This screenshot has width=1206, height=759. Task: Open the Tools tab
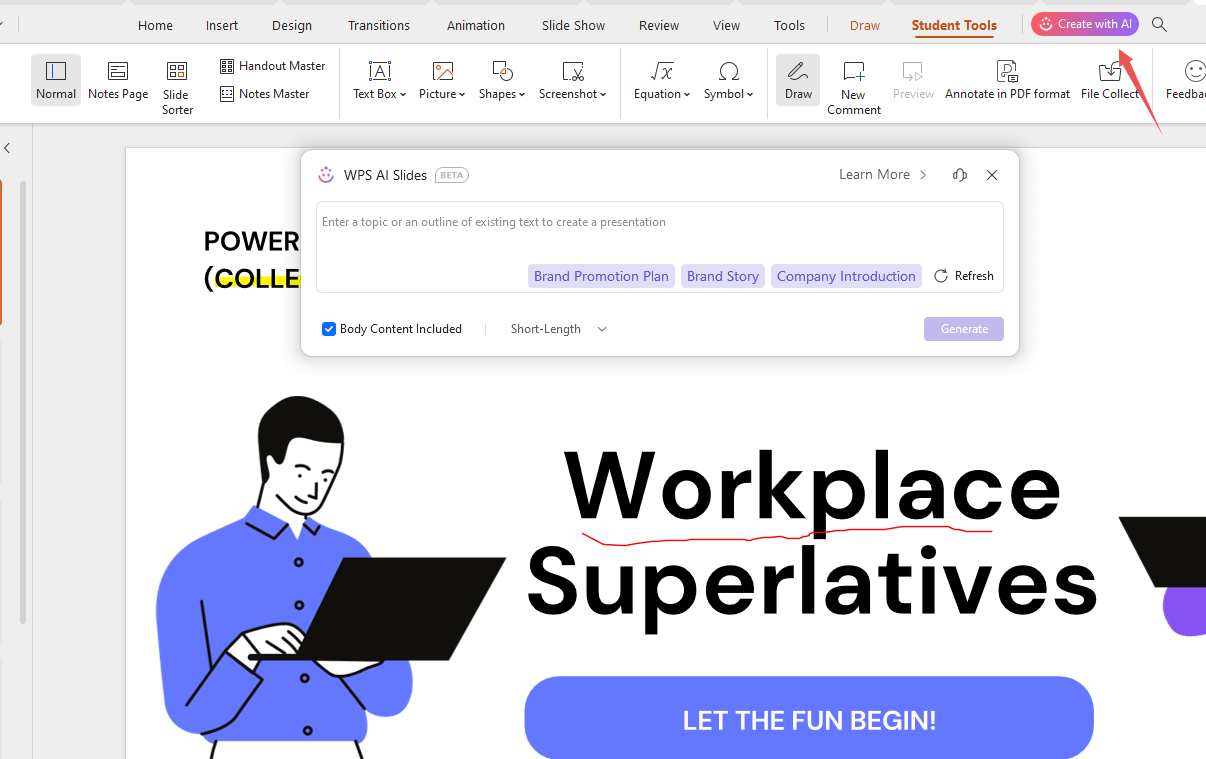pos(789,26)
